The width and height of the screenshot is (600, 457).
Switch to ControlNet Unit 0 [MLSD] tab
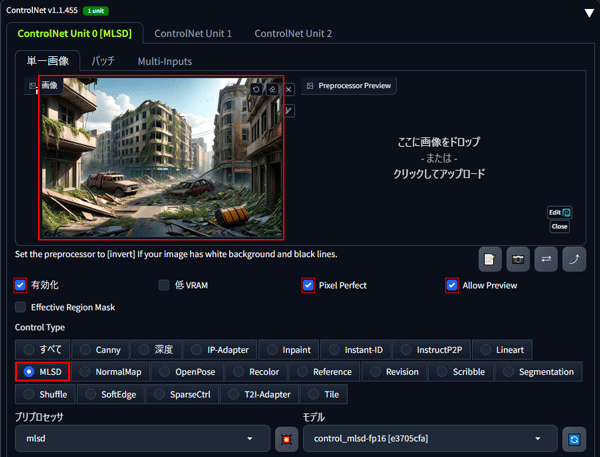(75, 34)
